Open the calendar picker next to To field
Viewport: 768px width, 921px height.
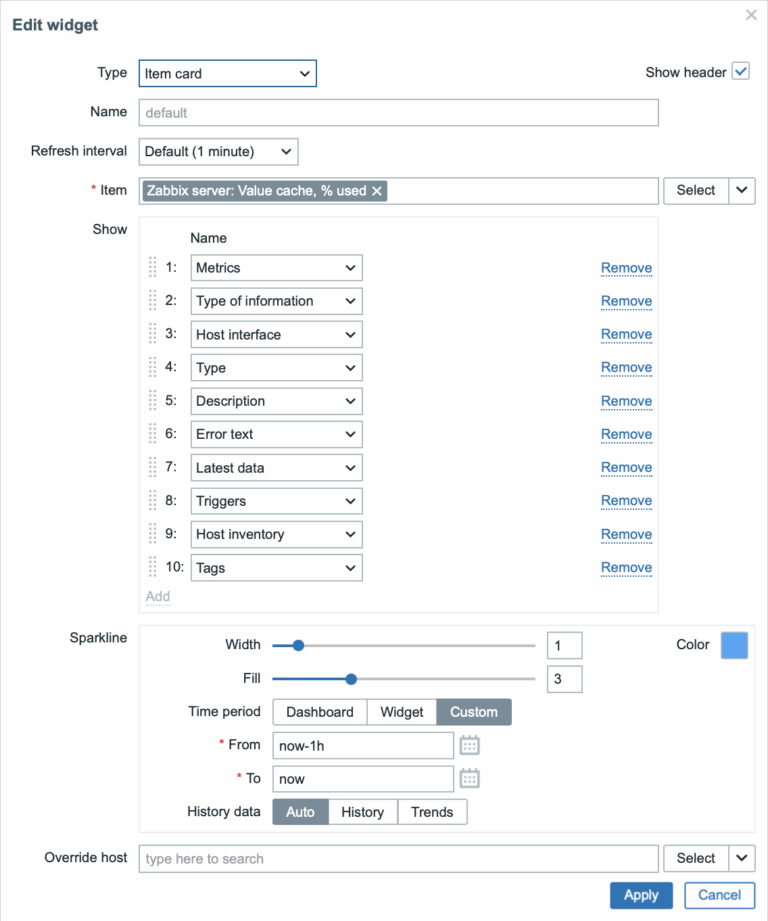tap(468, 778)
